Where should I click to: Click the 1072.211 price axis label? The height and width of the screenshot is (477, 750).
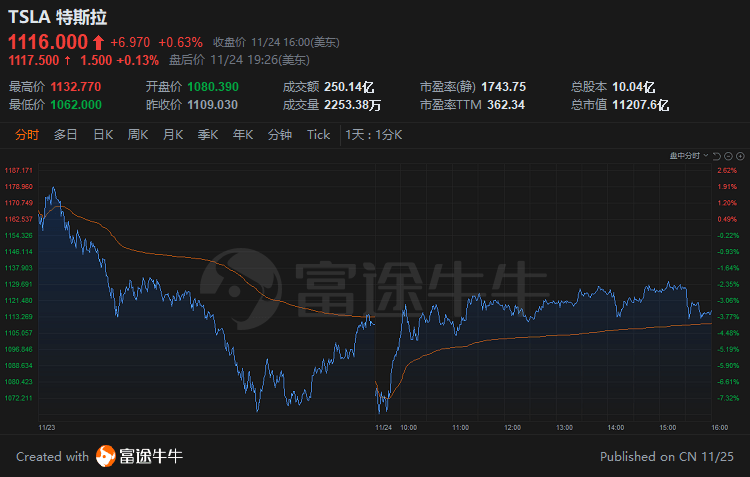(19, 398)
